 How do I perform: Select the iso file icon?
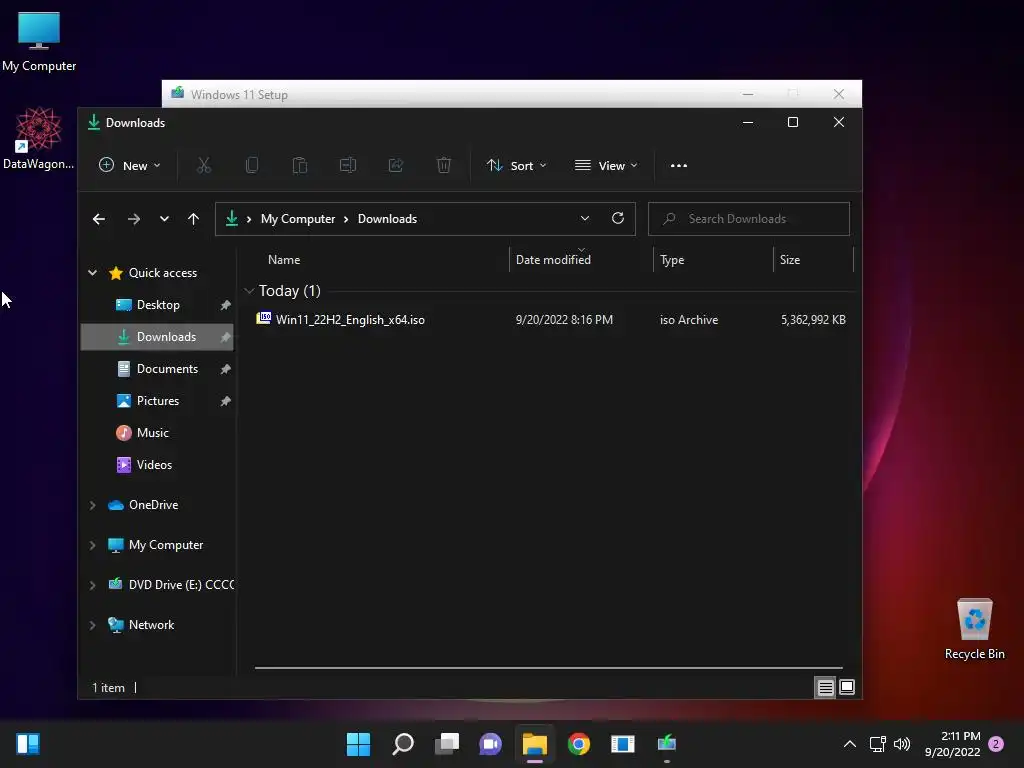click(x=263, y=319)
